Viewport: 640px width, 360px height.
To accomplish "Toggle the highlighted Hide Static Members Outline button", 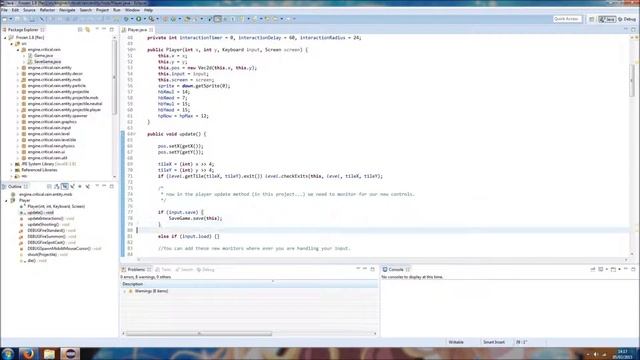I will [x=64, y=187].
